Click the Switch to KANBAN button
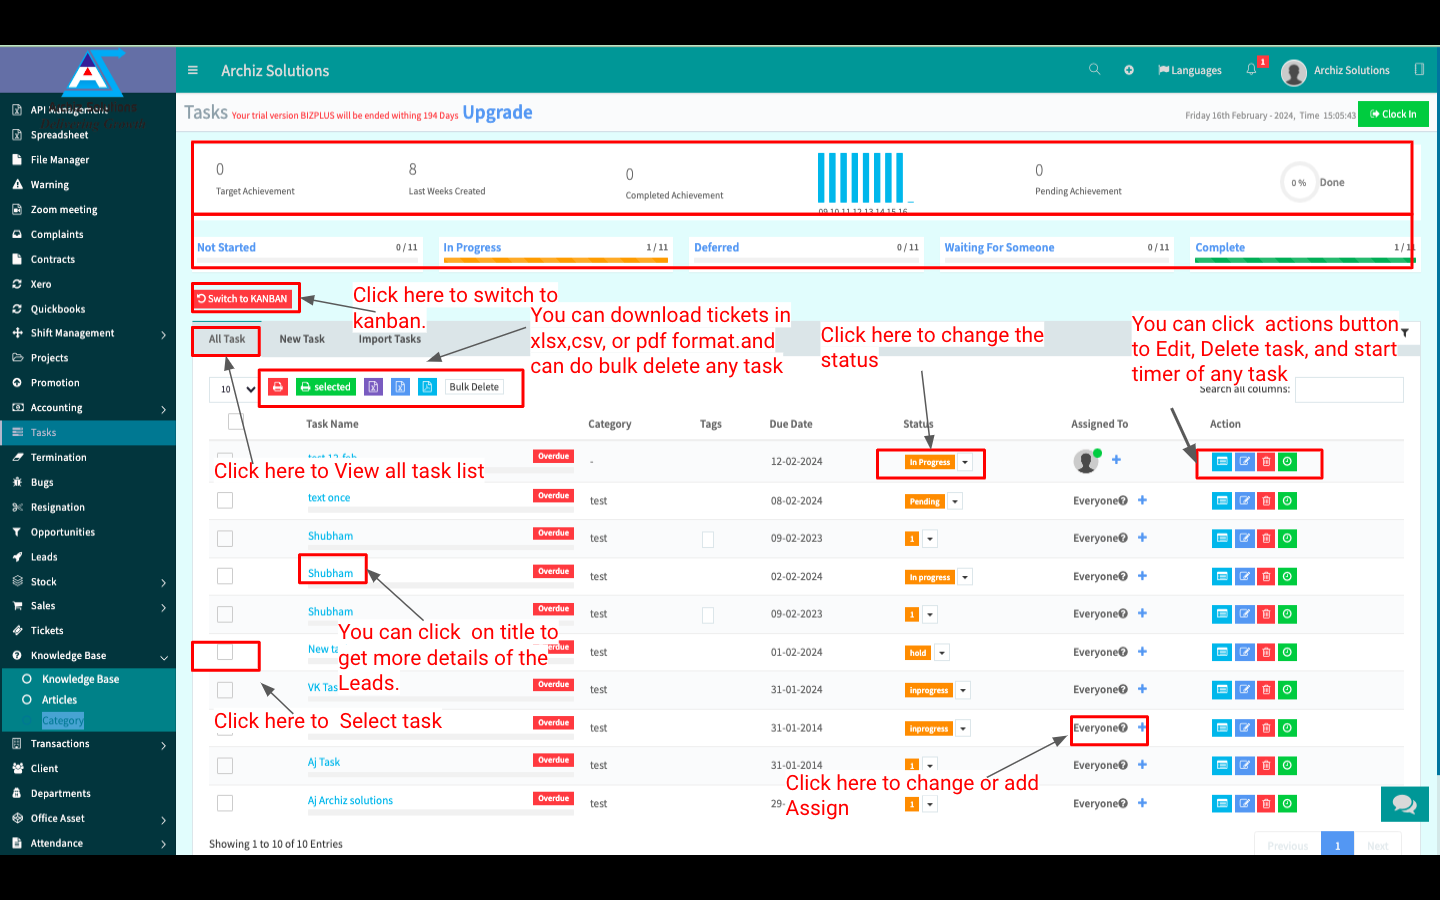1440x900 pixels. coord(246,298)
